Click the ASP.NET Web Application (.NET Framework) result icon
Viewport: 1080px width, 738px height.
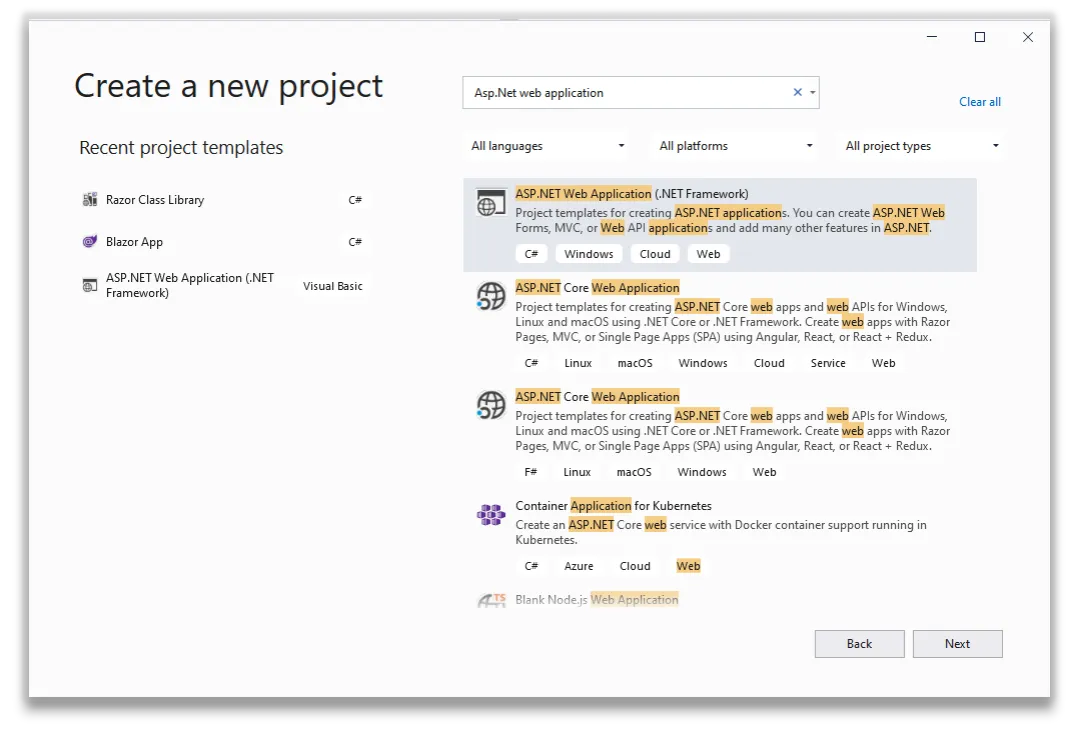[491, 203]
